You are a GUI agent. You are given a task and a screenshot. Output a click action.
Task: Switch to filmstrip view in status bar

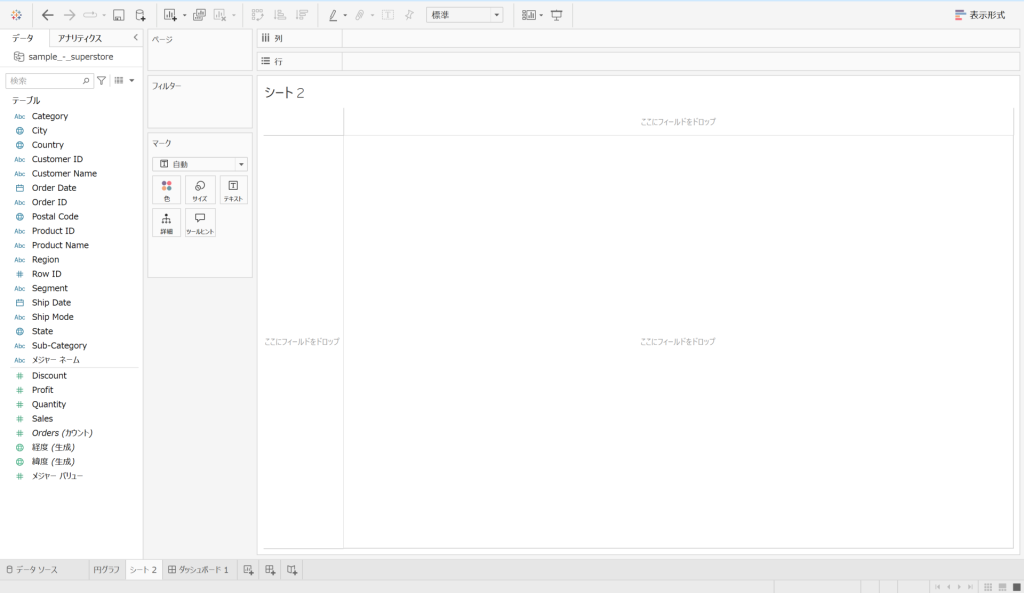pos(1002,586)
